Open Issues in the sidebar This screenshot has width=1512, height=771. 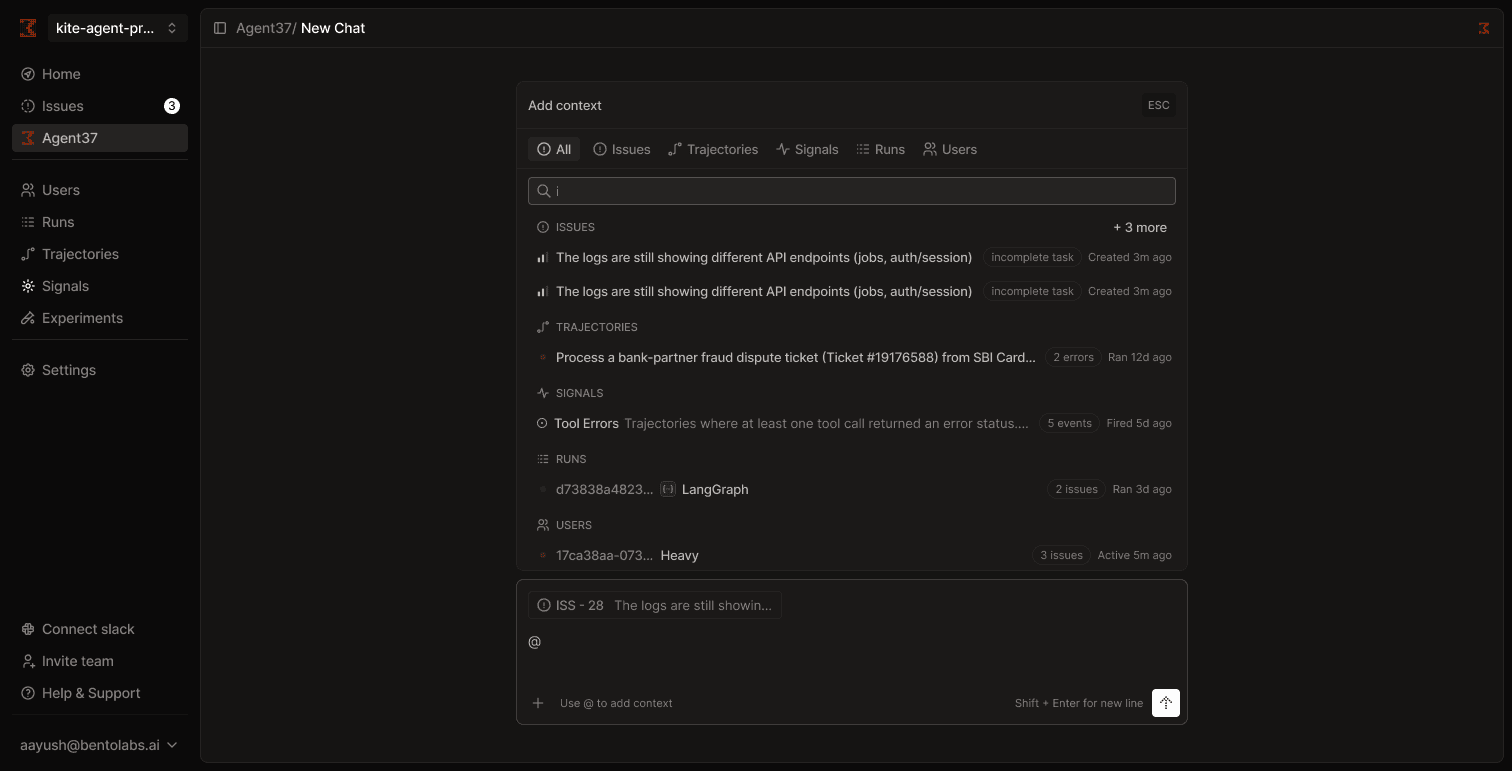click(100, 106)
